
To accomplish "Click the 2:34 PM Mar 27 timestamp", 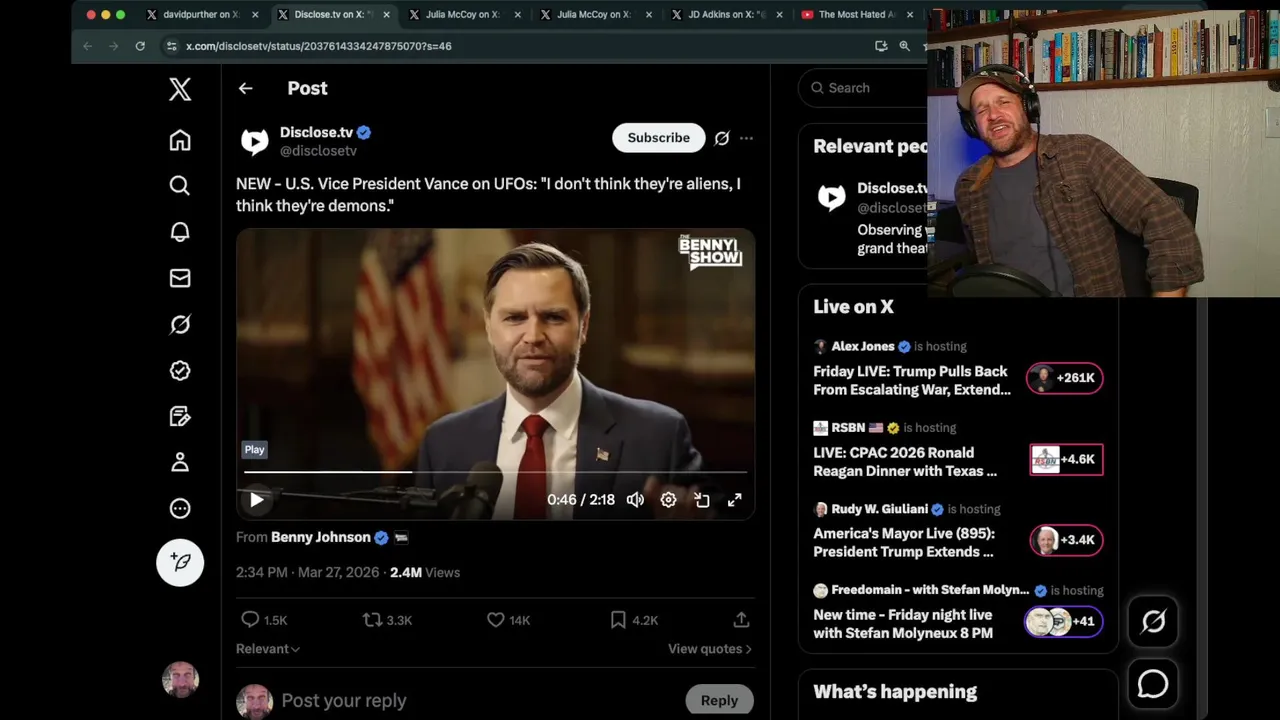I will (x=307, y=572).
